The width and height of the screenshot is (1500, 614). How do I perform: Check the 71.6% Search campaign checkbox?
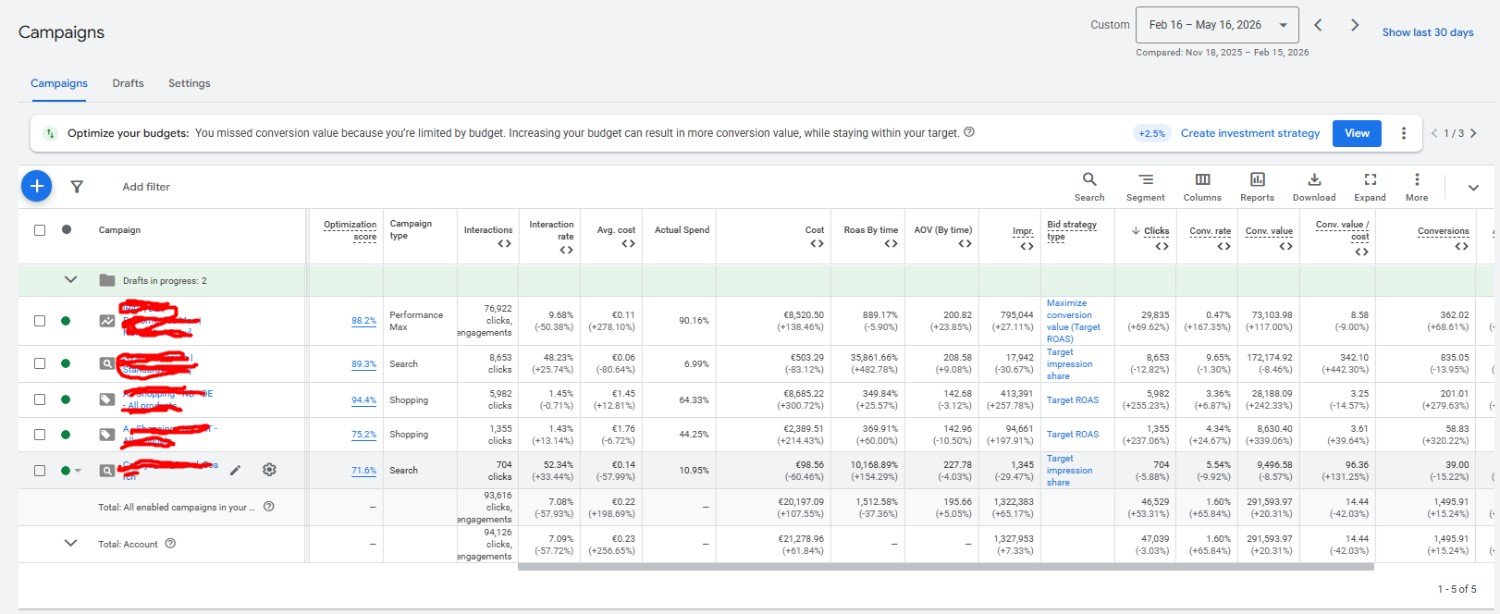coord(40,470)
